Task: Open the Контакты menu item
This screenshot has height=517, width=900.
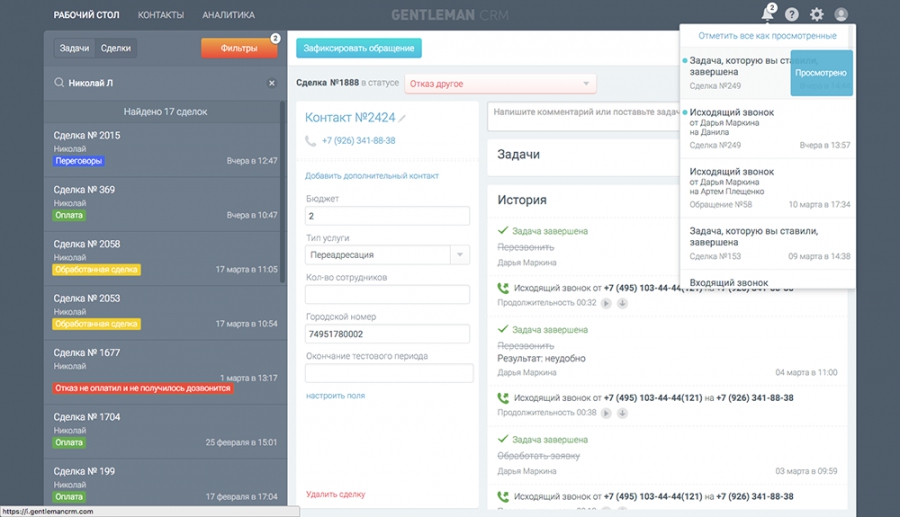Action: pyautogui.click(x=161, y=15)
